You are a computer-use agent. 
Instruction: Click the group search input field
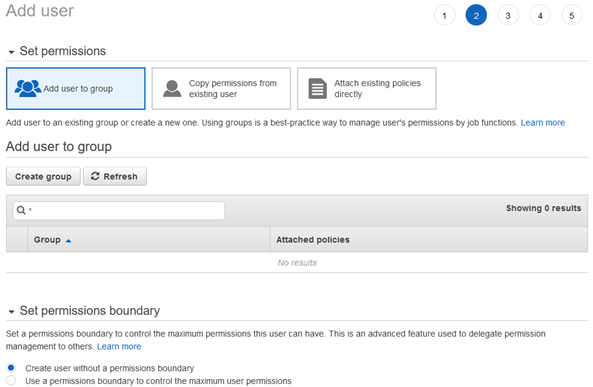[119, 210]
